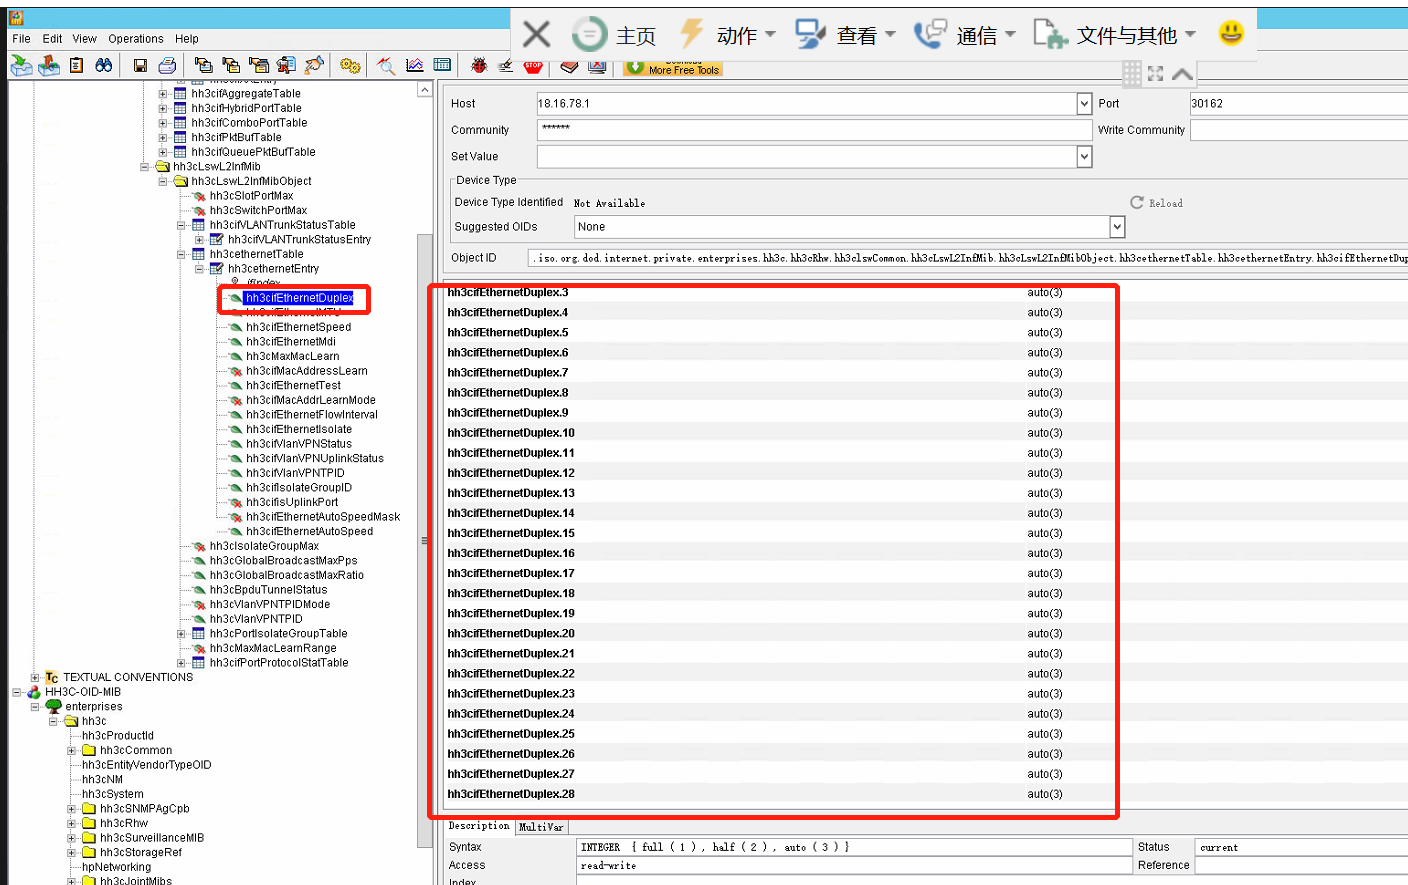Click the SNMP table view icon
Image resolution: width=1408 pixels, height=885 pixels.
(442, 65)
